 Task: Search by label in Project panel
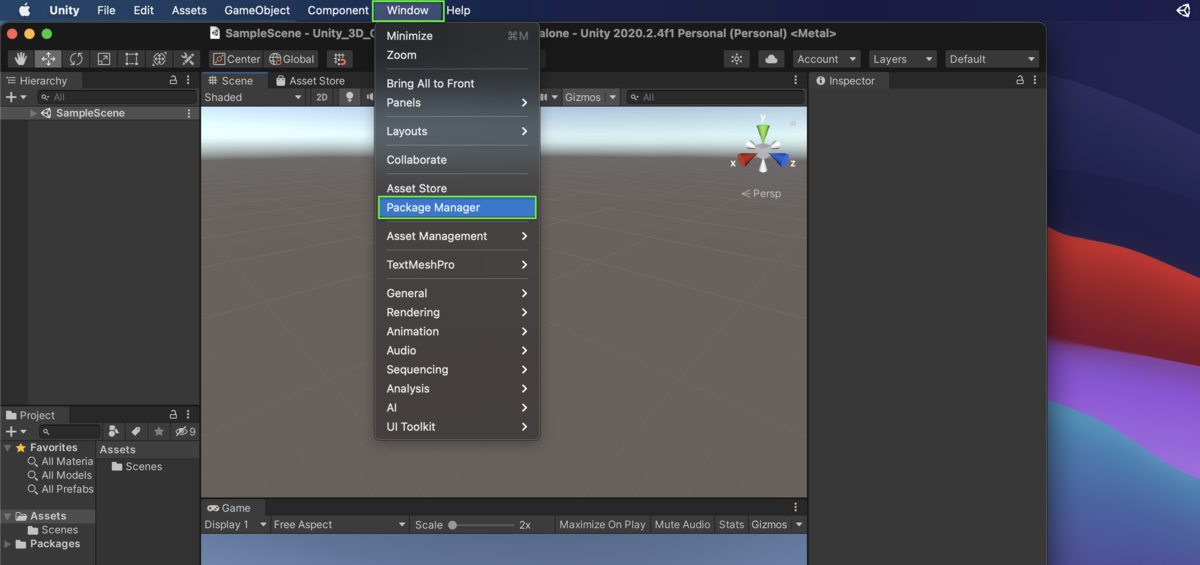[137, 431]
